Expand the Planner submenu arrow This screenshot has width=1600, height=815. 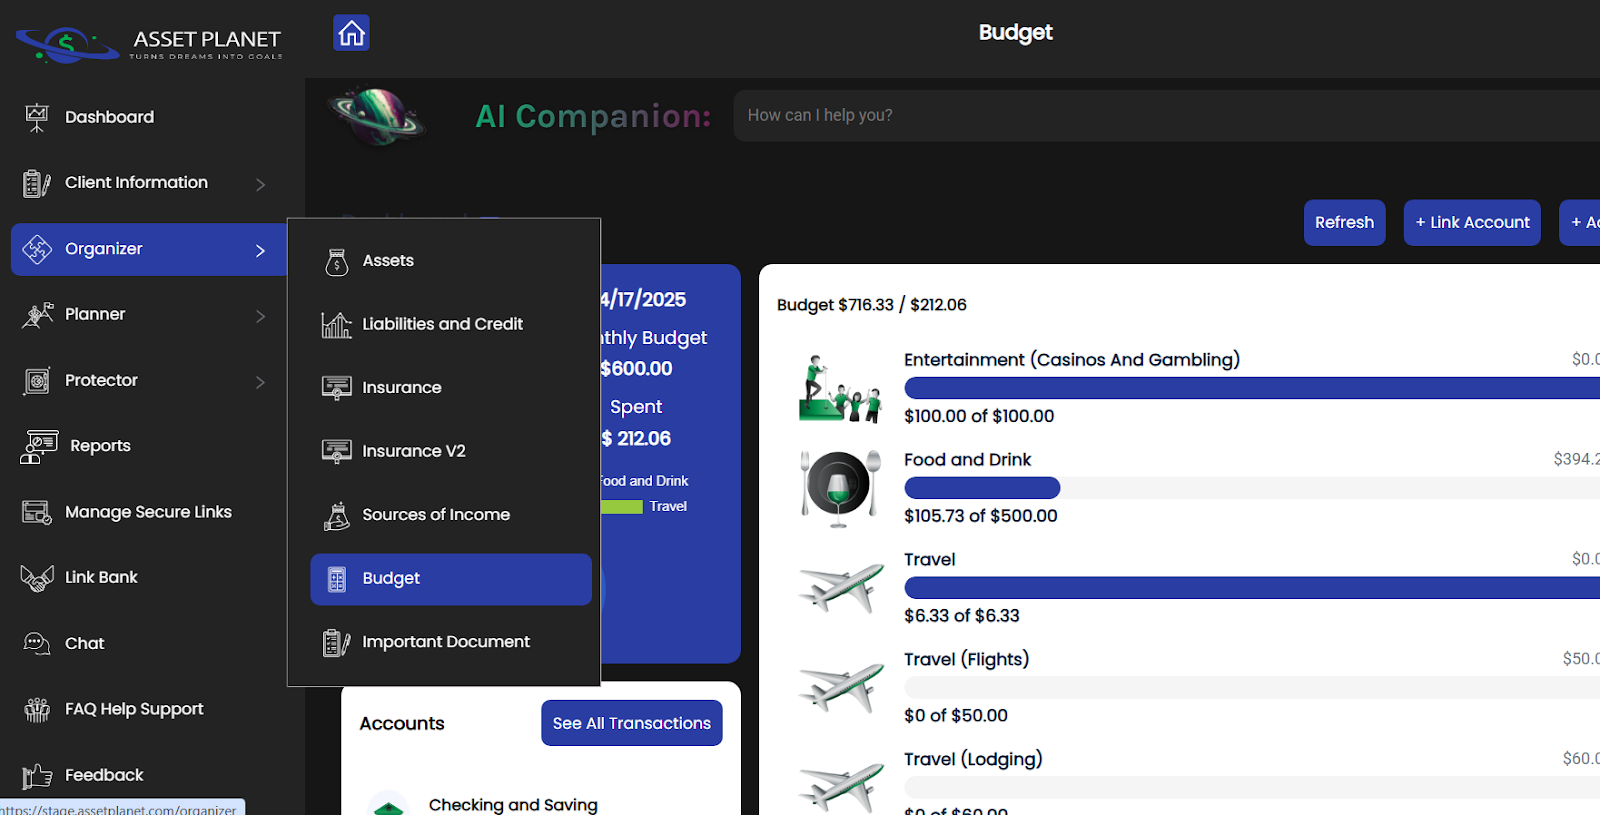[260, 316]
